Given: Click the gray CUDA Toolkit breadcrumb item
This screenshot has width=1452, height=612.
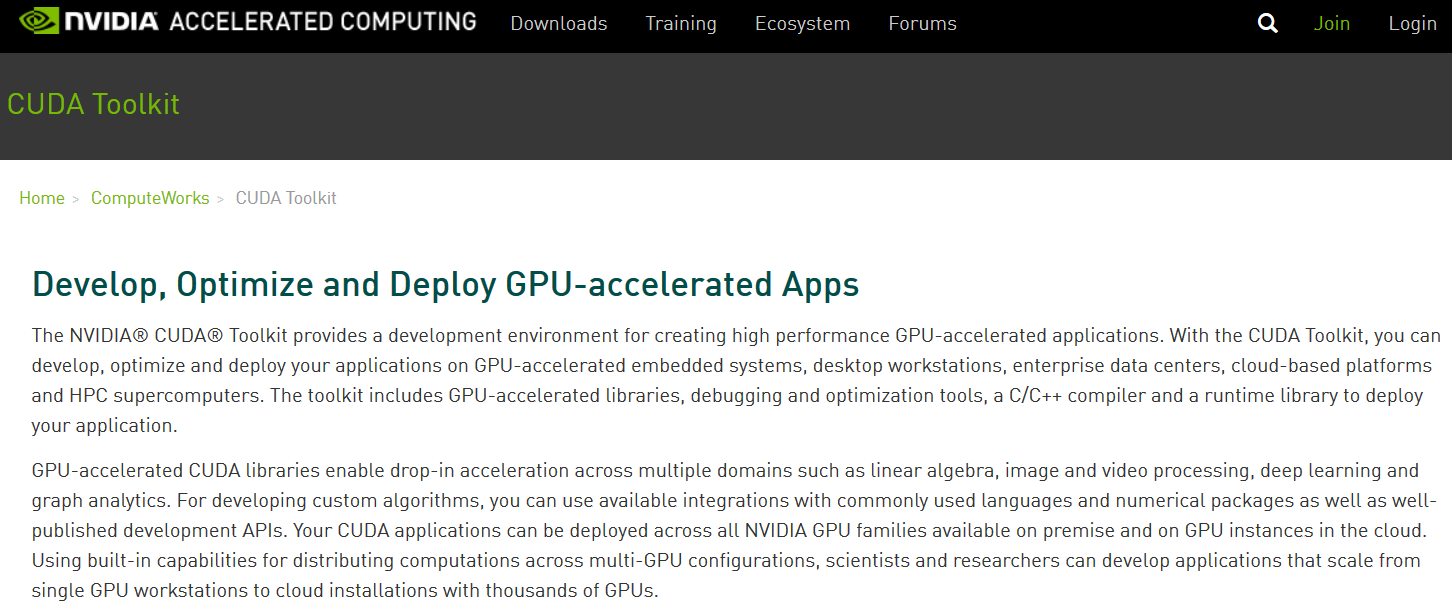Looking at the screenshot, I should [286, 198].
